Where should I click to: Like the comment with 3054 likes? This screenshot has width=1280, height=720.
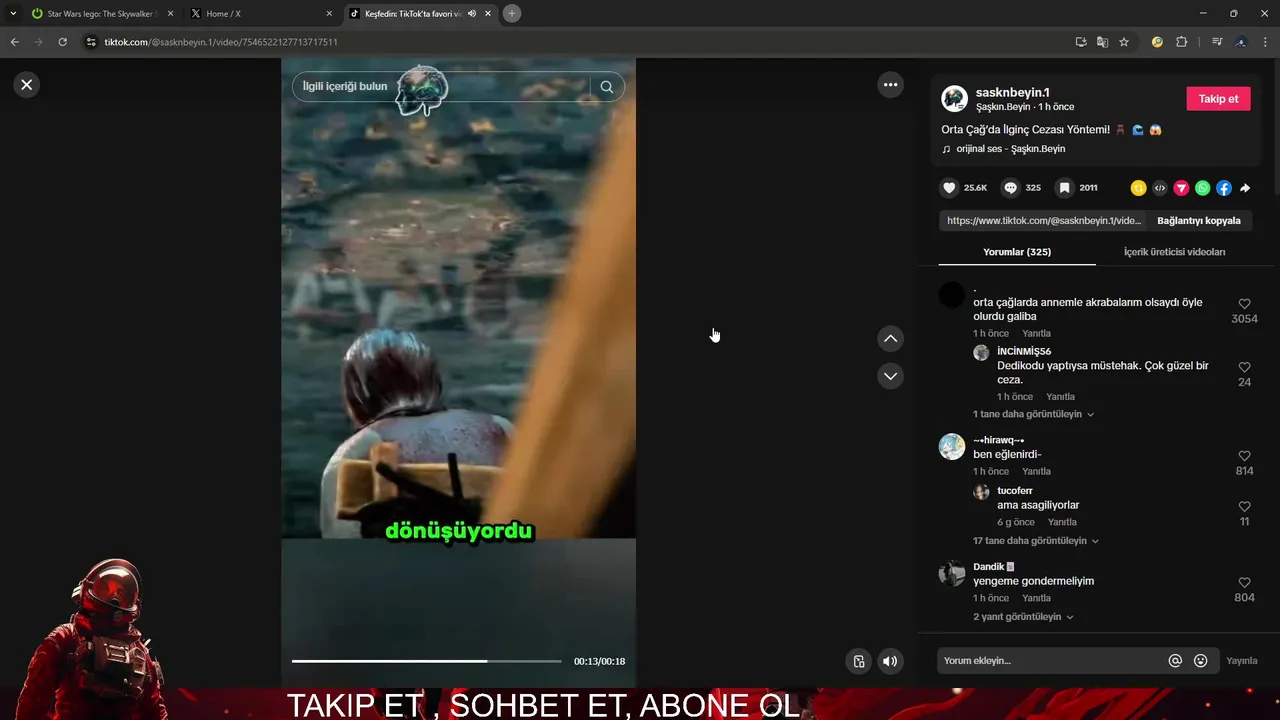[1244, 304]
